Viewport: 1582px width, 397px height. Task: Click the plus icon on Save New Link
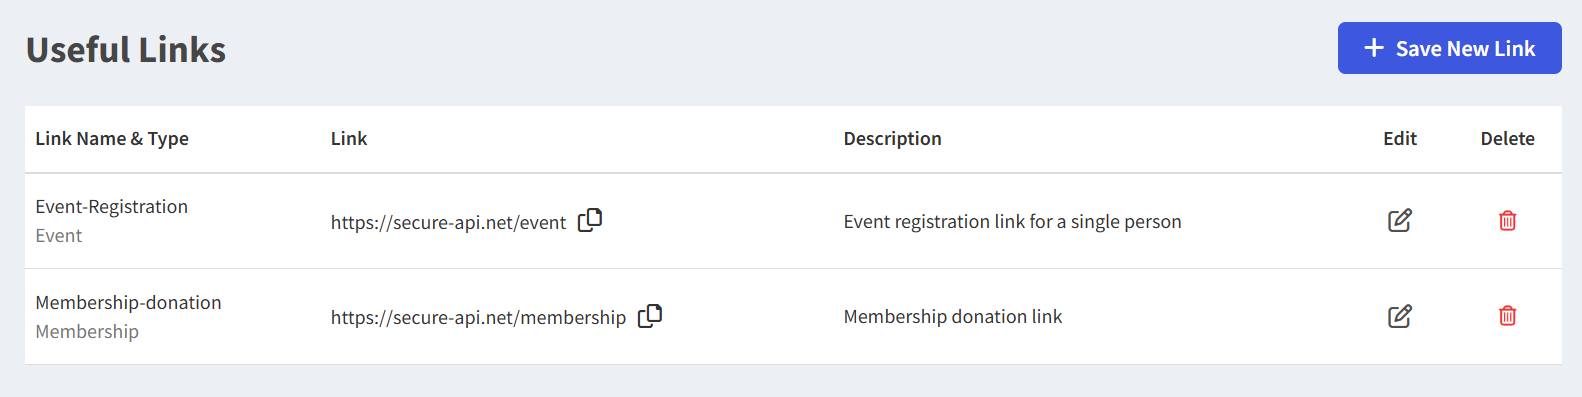[x=1374, y=48]
